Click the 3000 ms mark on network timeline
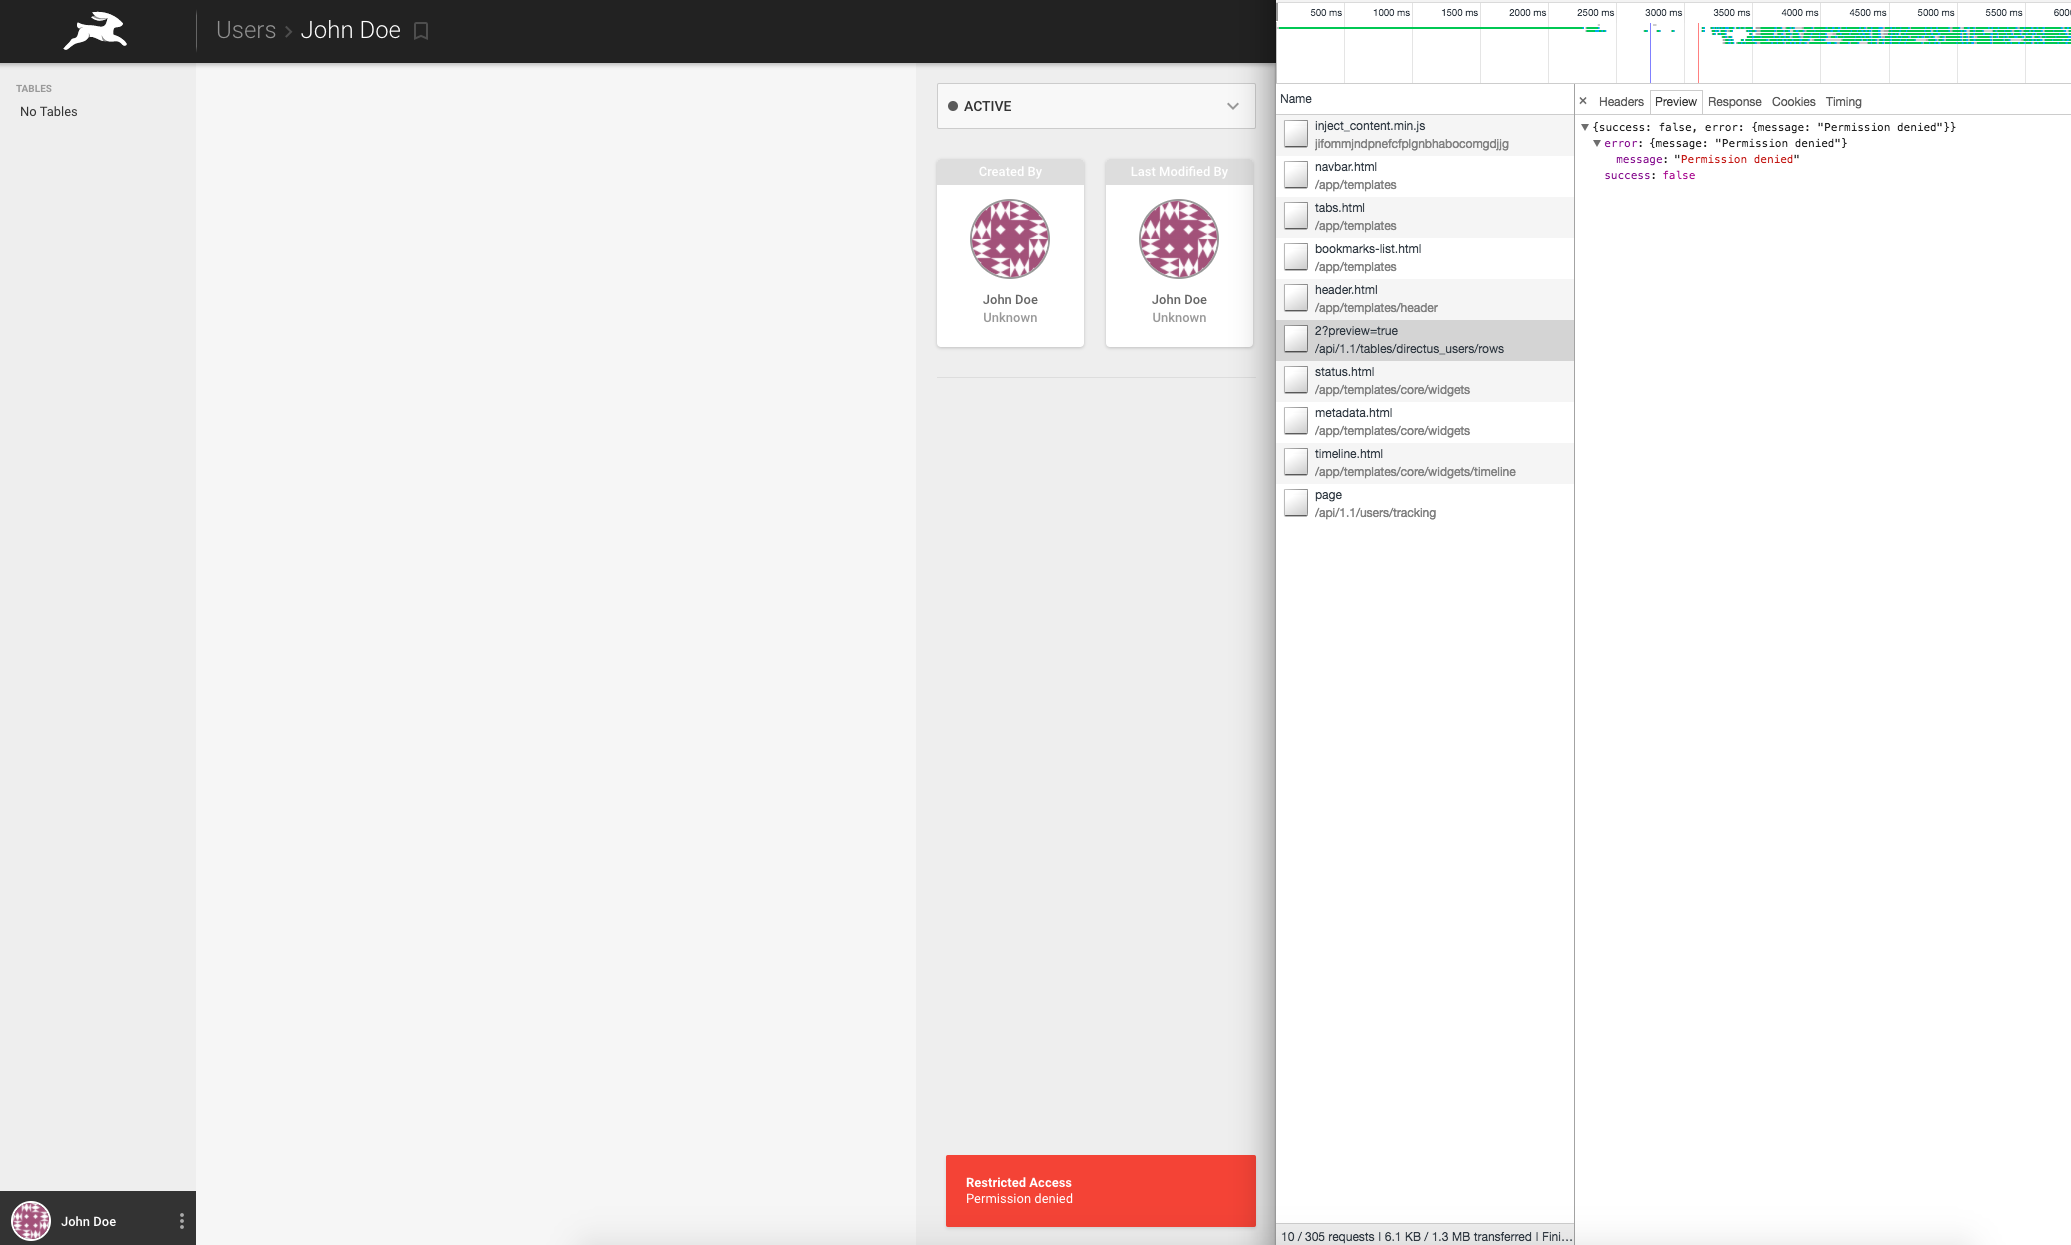2071x1245 pixels. (x=1663, y=13)
